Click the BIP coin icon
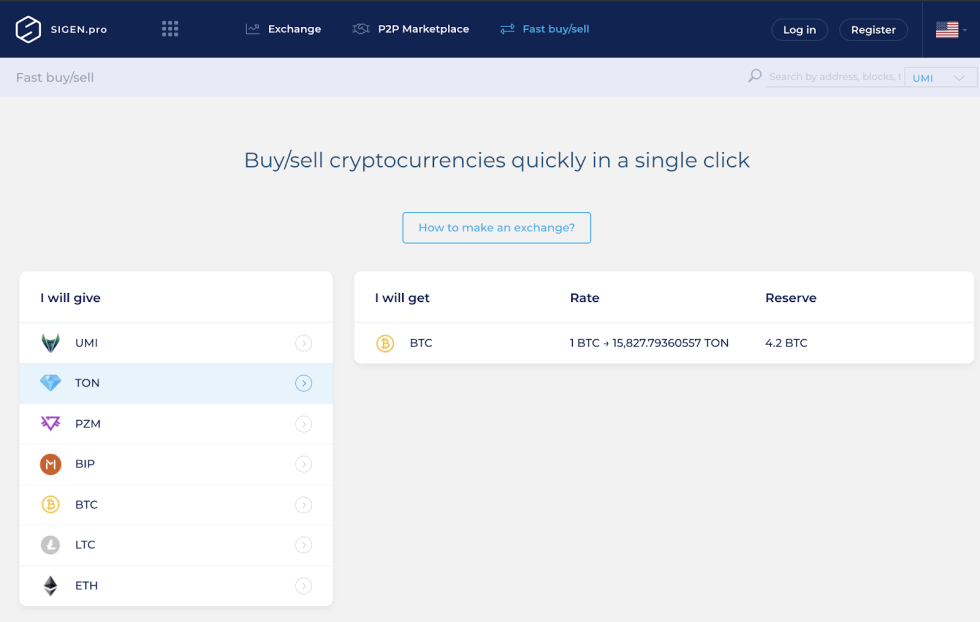 pos(50,464)
